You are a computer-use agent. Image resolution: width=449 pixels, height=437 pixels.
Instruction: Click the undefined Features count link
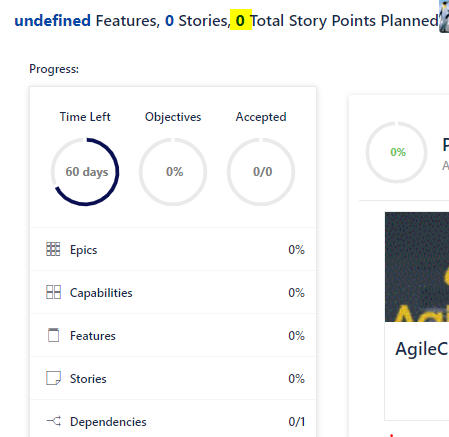point(53,21)
